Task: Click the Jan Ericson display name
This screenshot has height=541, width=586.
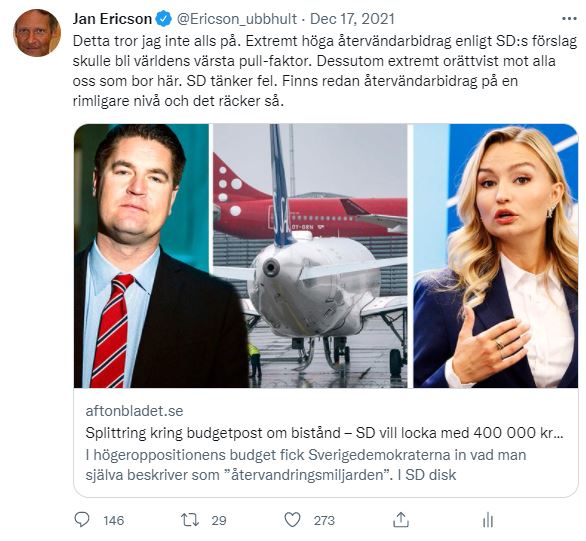Action: (112, 19)
